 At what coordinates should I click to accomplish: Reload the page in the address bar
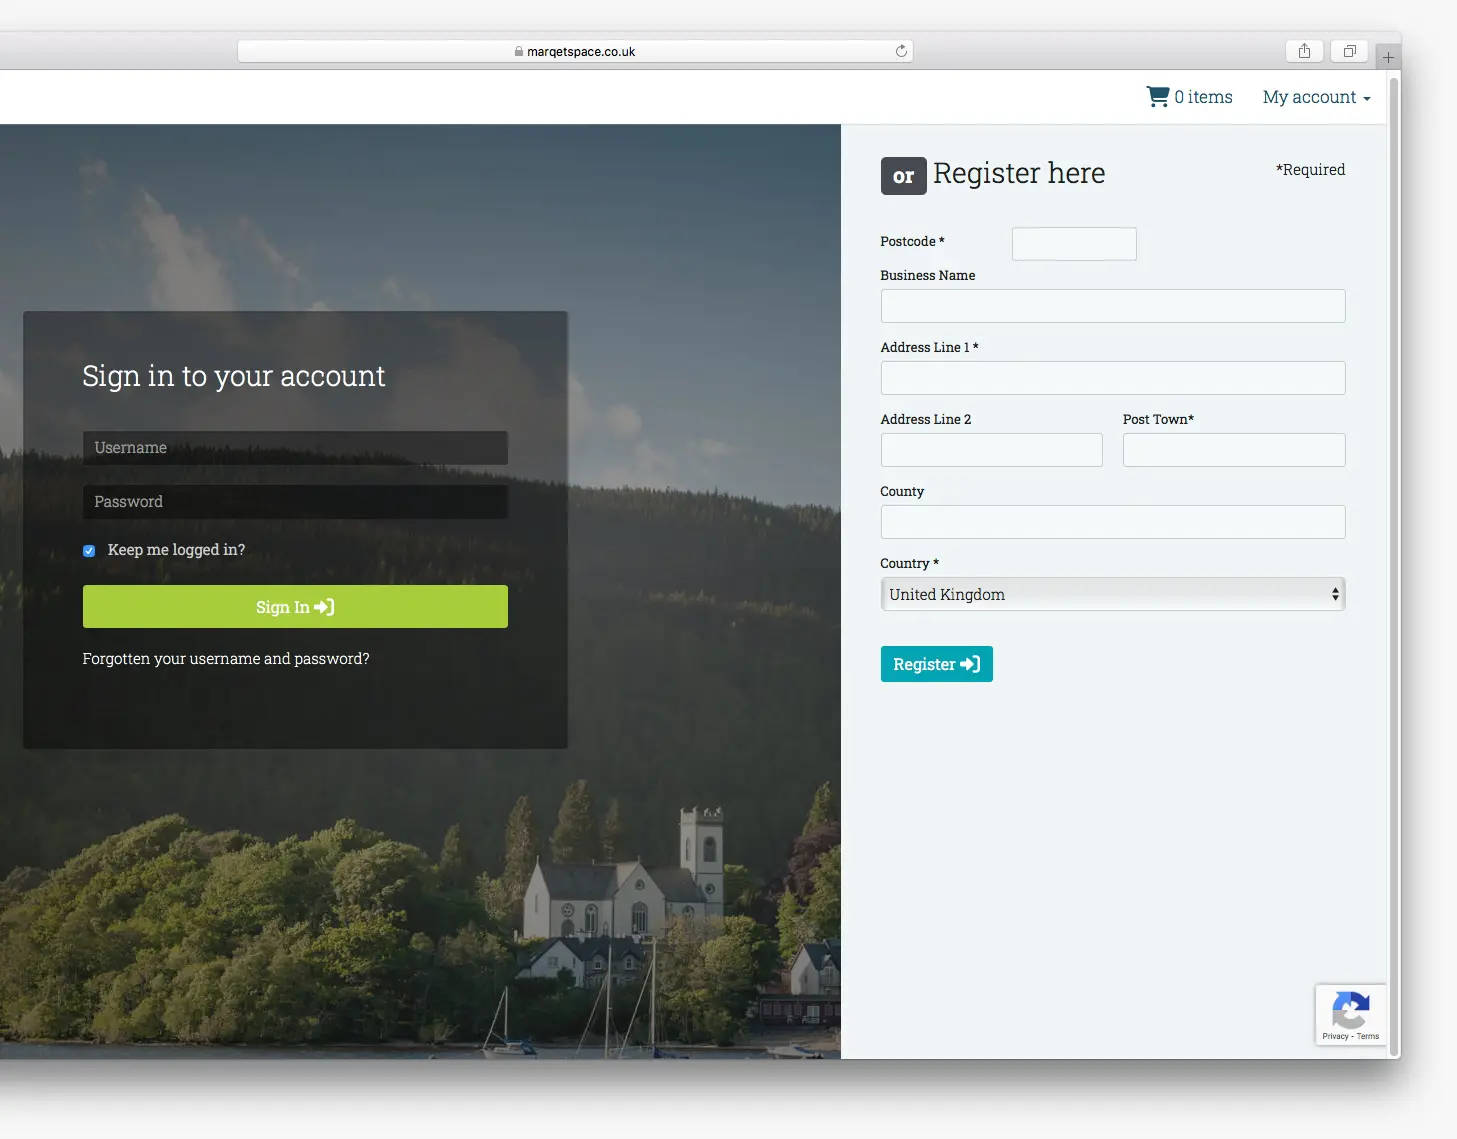(x=901, y=51)
